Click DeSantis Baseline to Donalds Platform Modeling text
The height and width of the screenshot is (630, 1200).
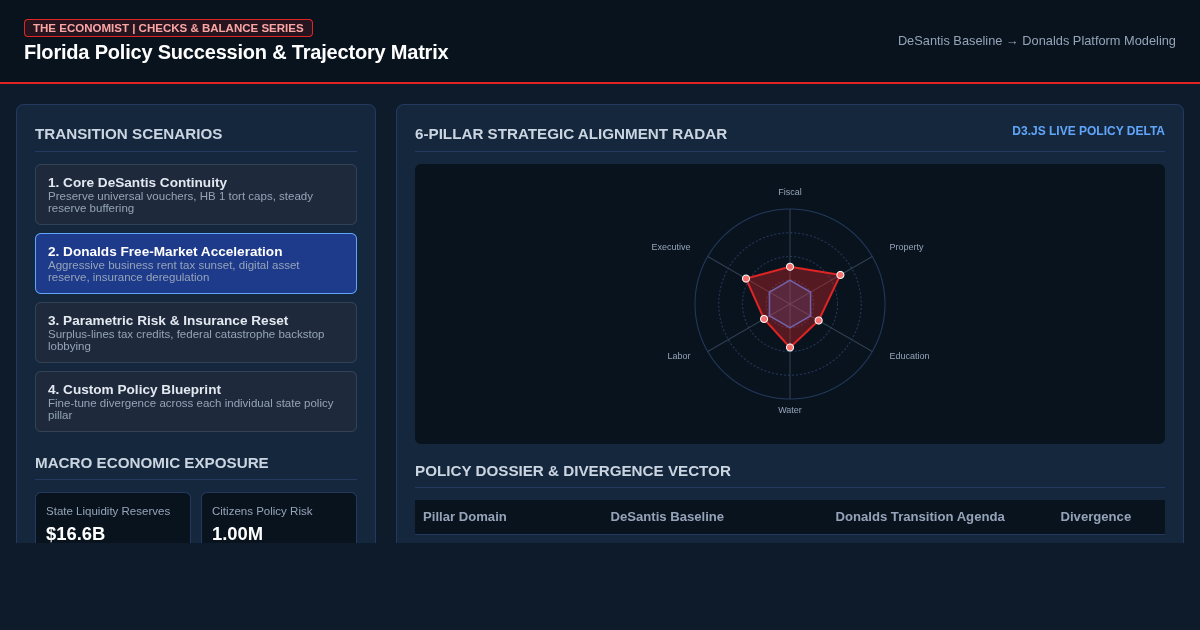[x=1037, y=41]
